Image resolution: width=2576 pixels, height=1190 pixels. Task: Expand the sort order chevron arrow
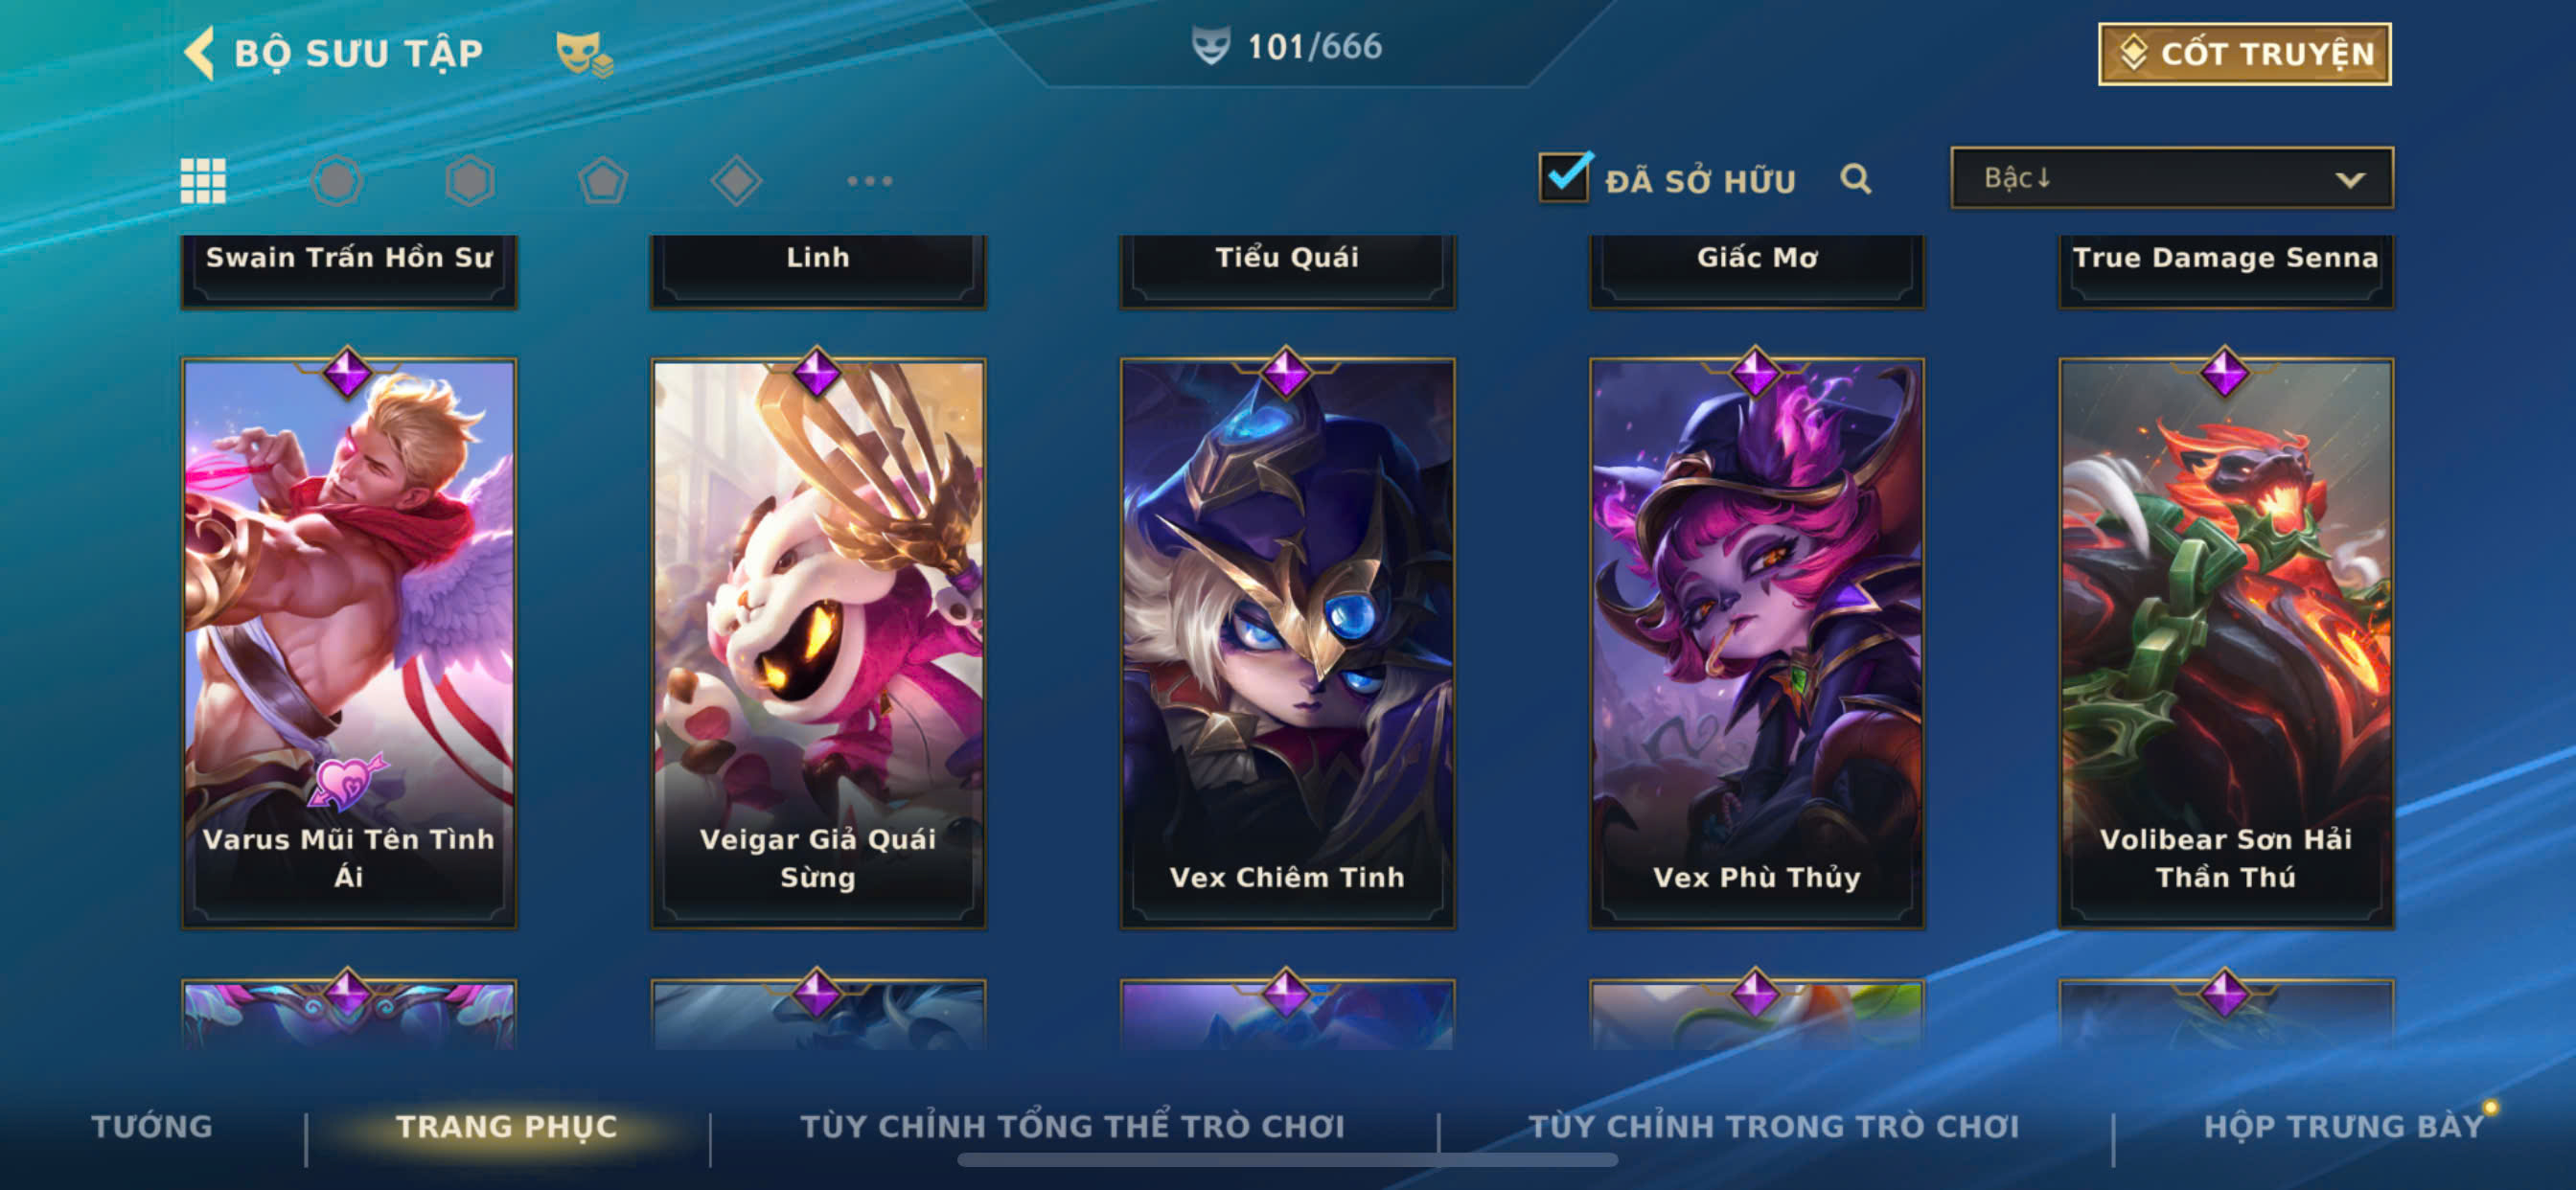point(2350,180)
